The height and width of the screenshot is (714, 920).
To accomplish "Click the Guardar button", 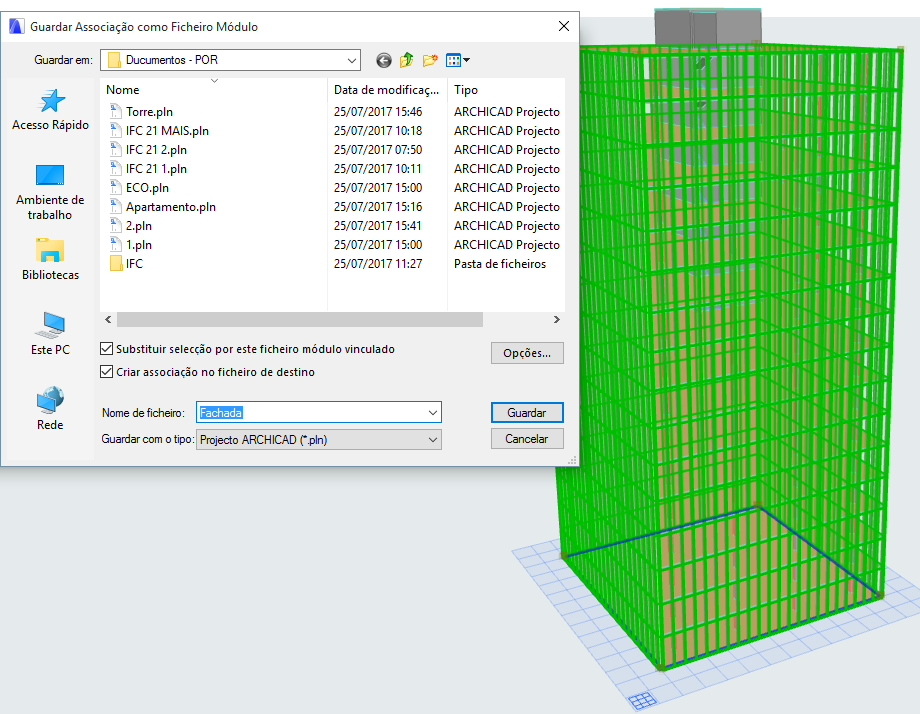I will pyautogui.click(x=527, y=412).
